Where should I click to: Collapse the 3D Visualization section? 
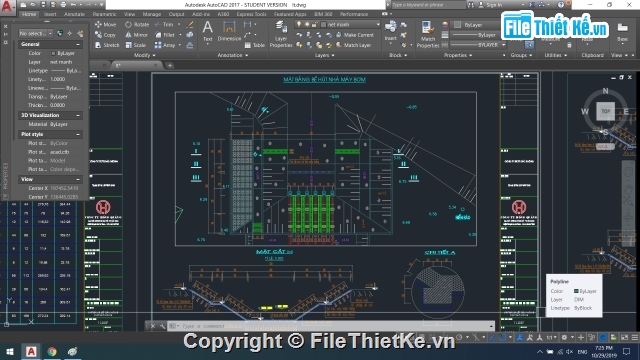pos(78,116)
